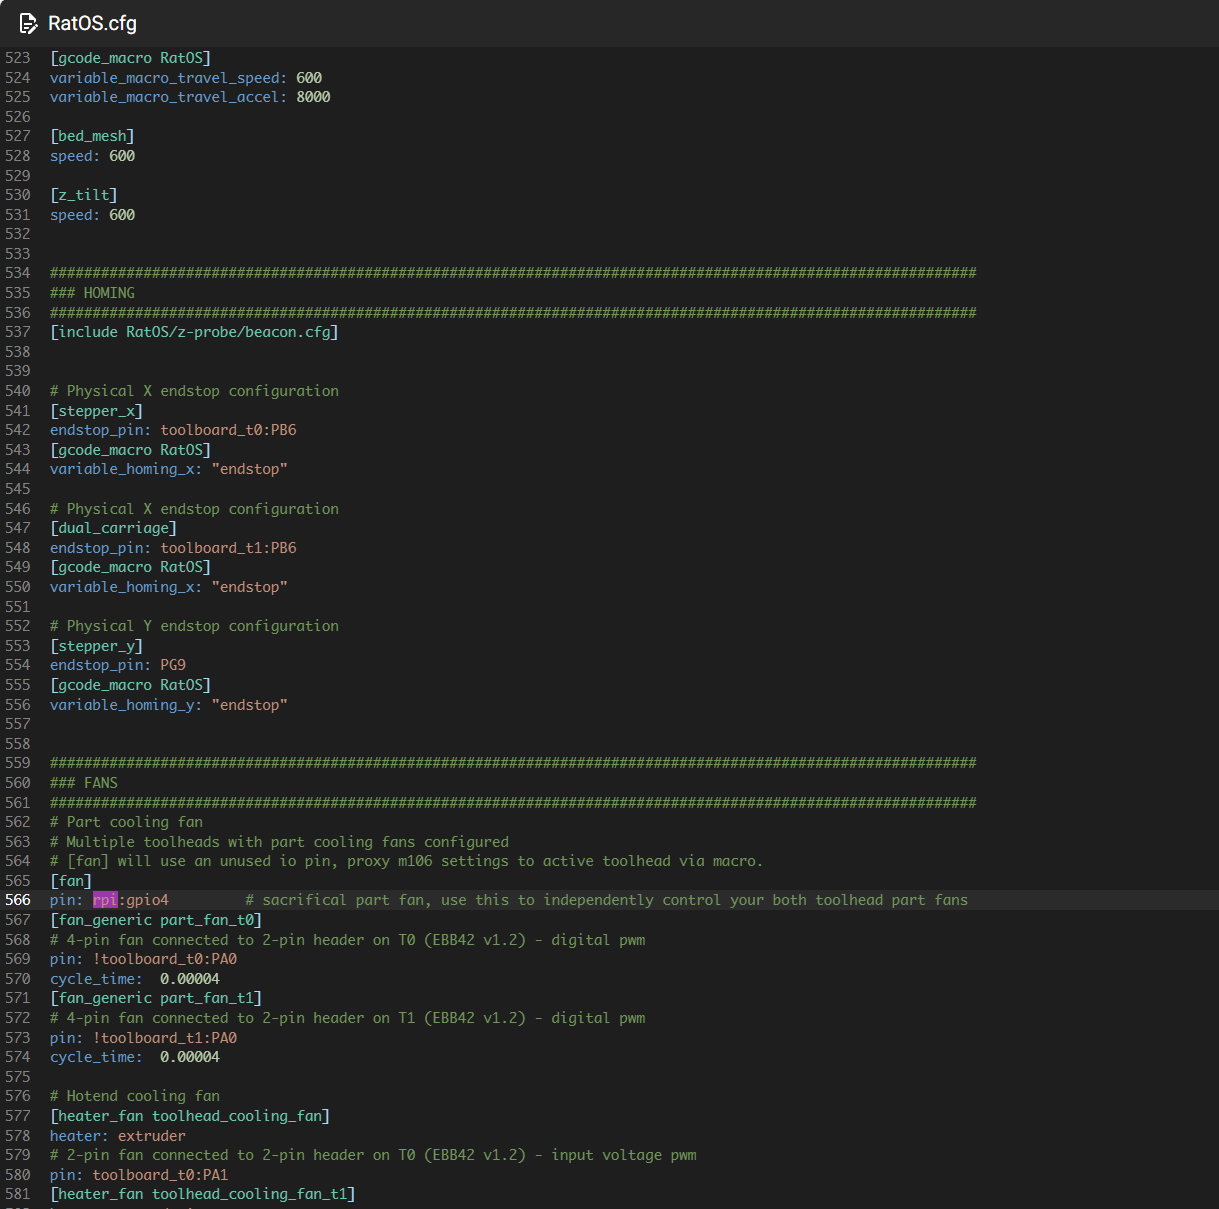Select line number 523 in the gutter
The image size is (1219, 1209).
pyautogui.click(x=18, y=57)
